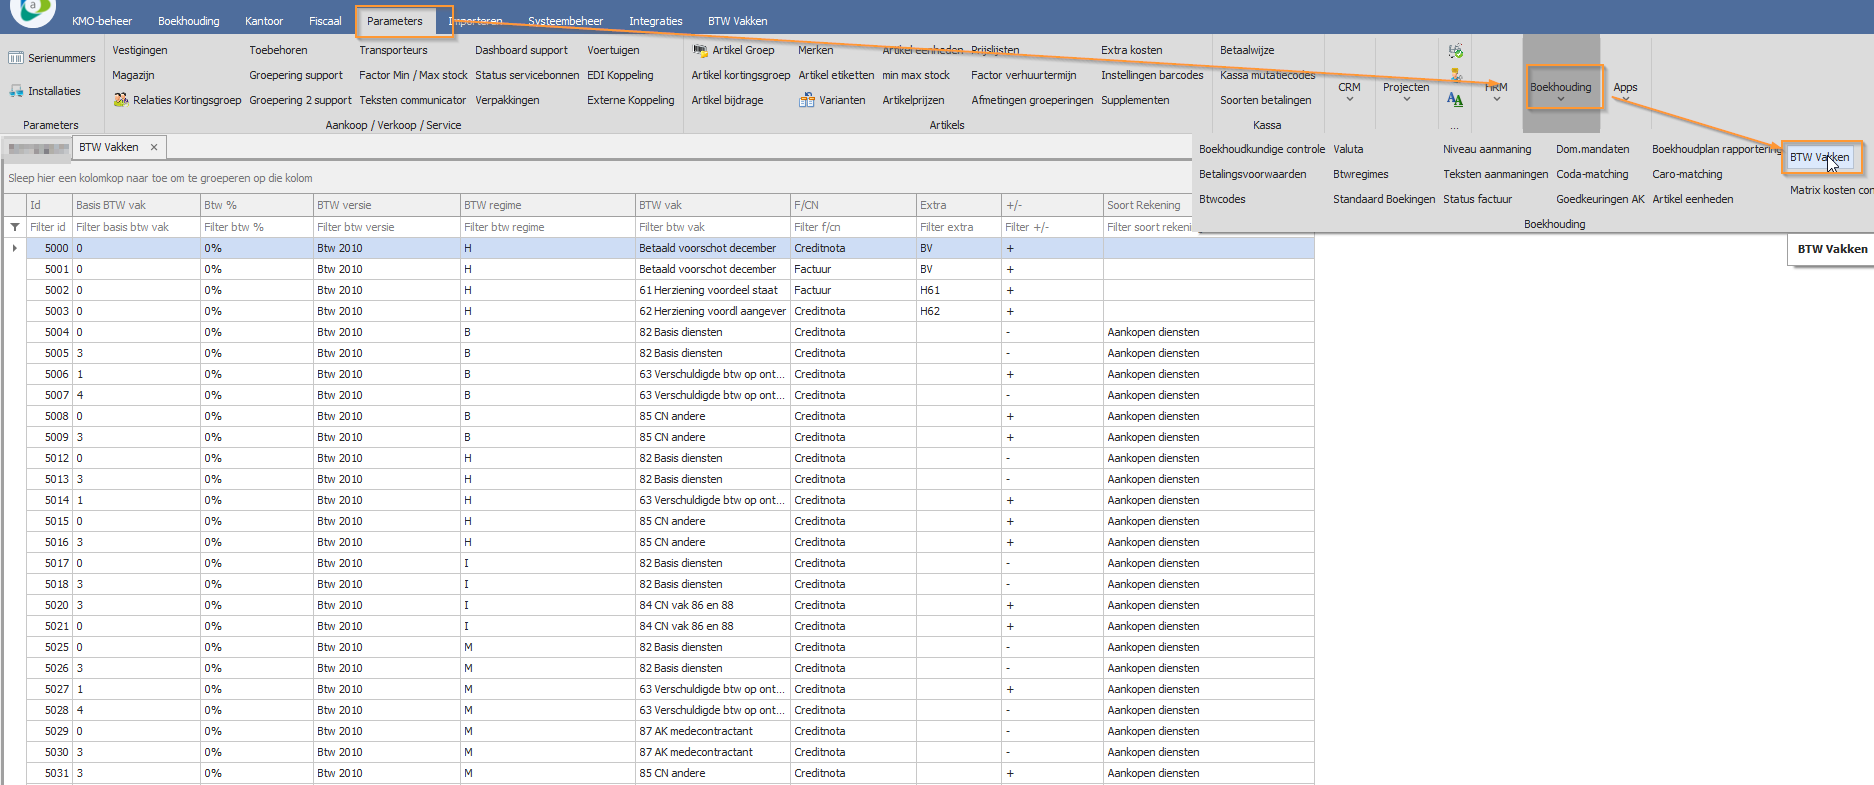Close the BTW Vakken document tab
Screen dimensions: 1874x785
(x=154, y=147)
